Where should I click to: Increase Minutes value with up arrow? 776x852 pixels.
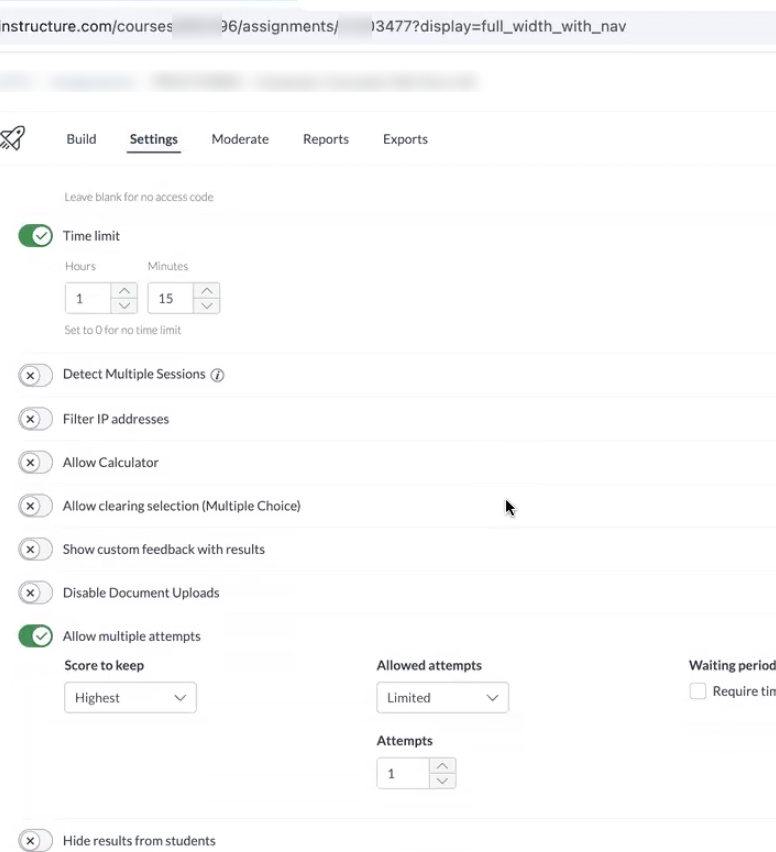point(207,291)
